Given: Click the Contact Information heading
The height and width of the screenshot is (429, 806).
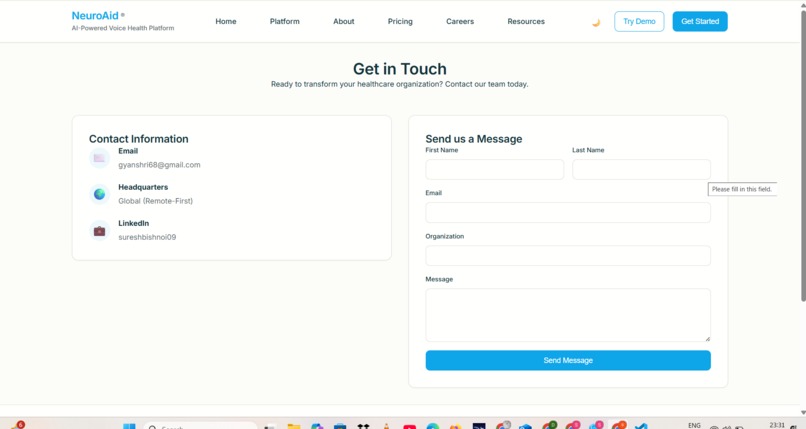Looking at the screenshot, I should pyautogui.click(x=139, y=139).
